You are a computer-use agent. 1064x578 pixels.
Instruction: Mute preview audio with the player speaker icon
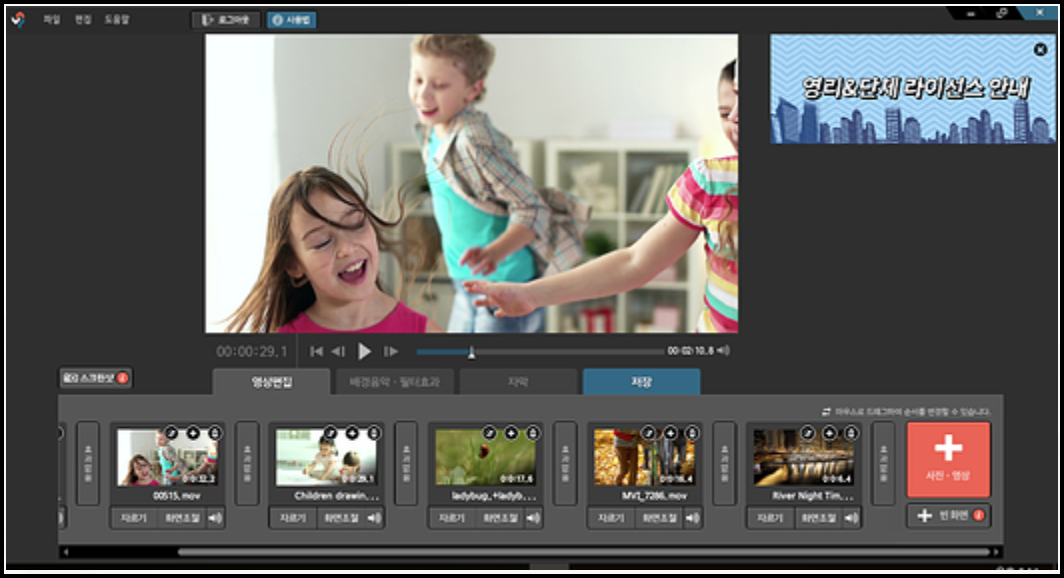(723, 351)
